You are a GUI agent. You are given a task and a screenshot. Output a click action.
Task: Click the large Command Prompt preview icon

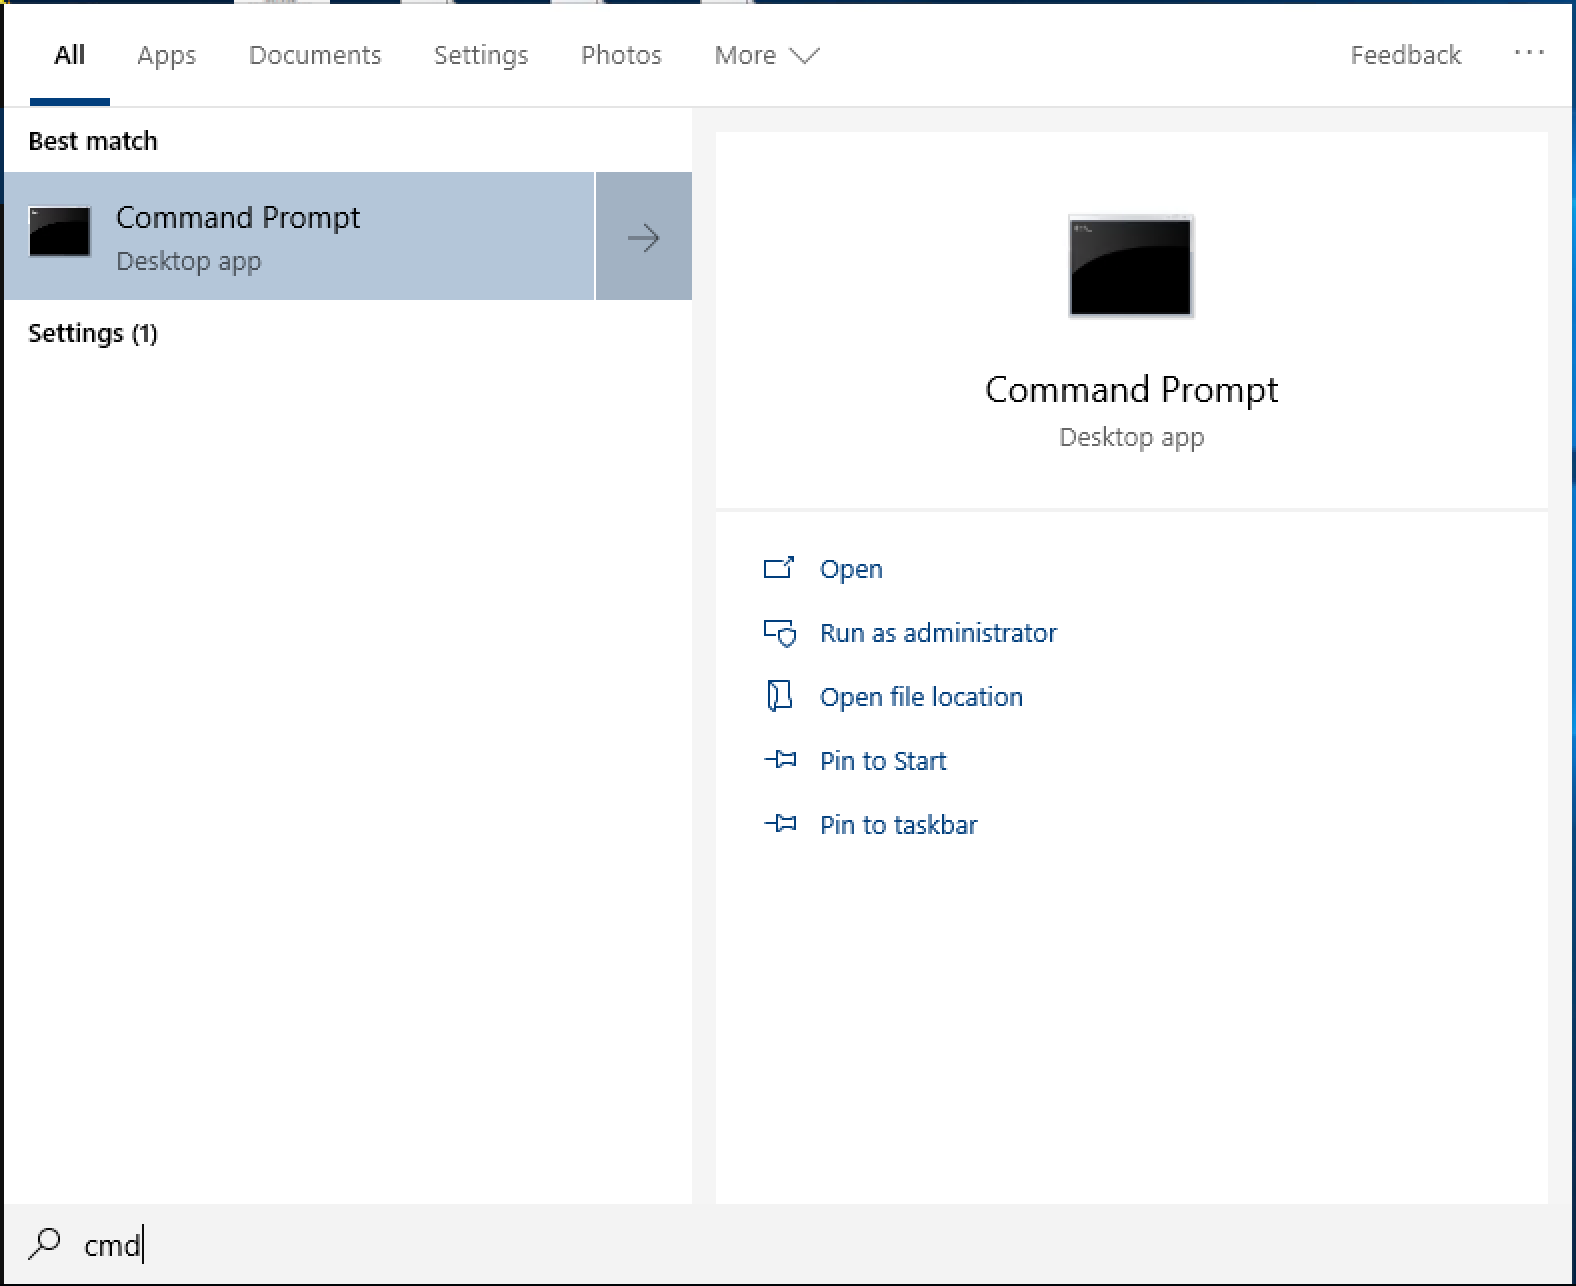[x=1130, y=267]
